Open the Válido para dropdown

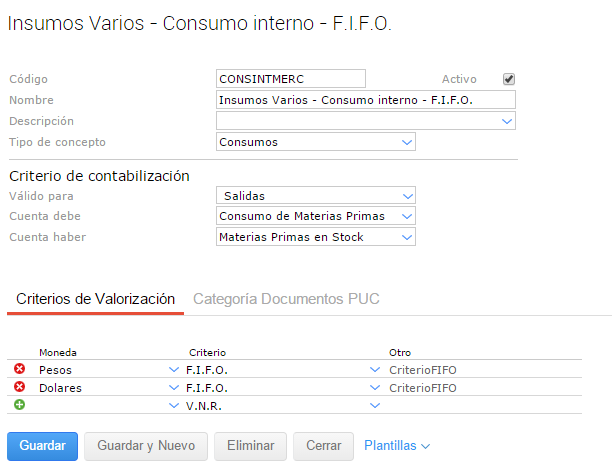pyautogui.click(x=407, y=196)
